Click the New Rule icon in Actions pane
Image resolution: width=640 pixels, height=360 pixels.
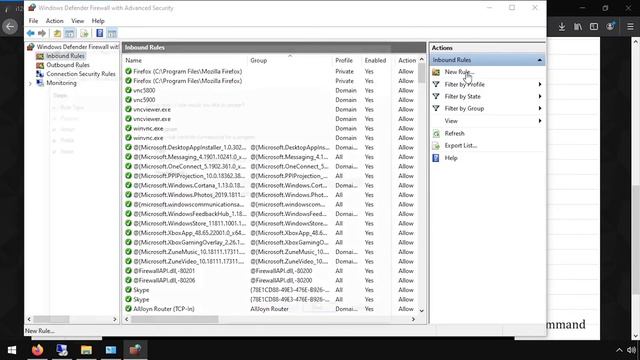point(436,72)
